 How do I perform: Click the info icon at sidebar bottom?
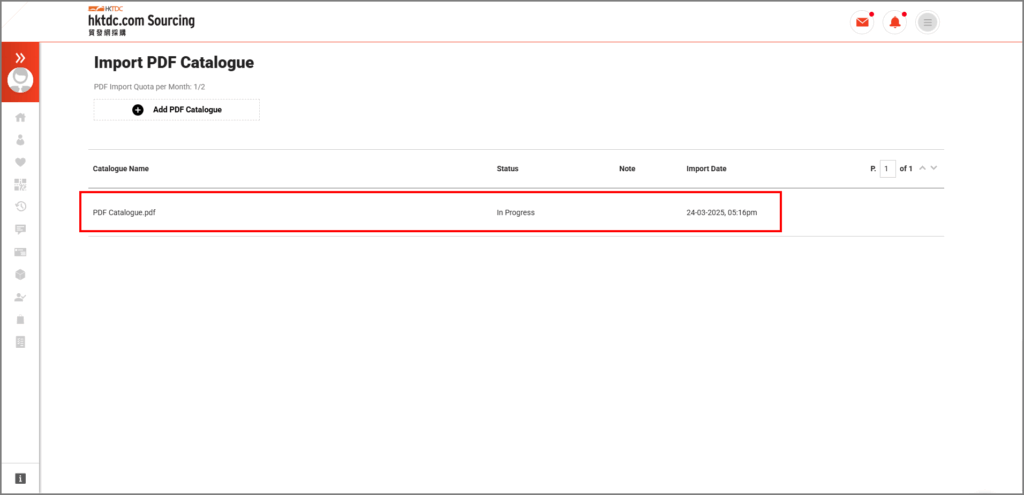click(20, 478)
